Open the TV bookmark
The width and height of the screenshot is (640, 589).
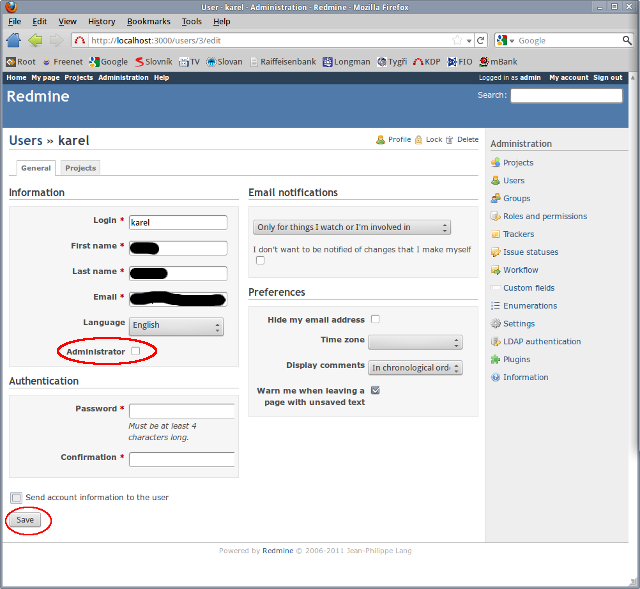189,62
